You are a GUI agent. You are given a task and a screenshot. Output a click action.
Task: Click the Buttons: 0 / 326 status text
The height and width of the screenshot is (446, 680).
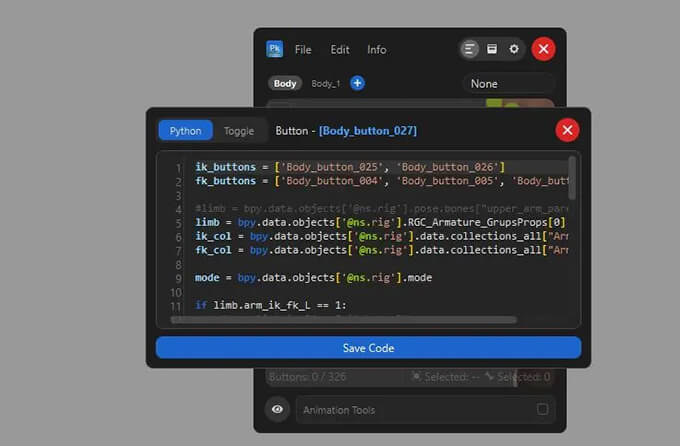click(x=307, y=377)
